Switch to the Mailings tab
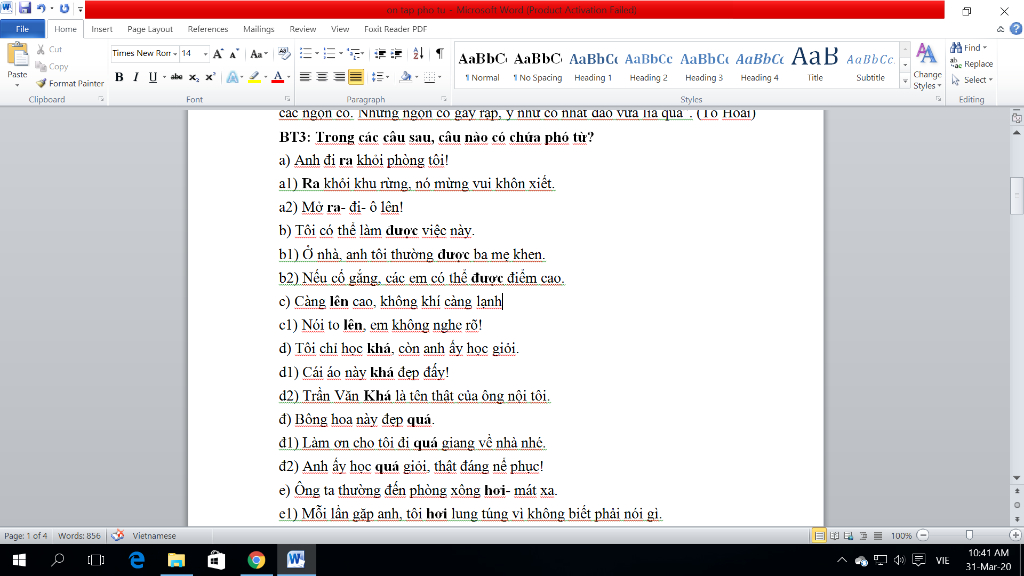This screenshot has width=1024, height=576. click(x=259, y=29)
